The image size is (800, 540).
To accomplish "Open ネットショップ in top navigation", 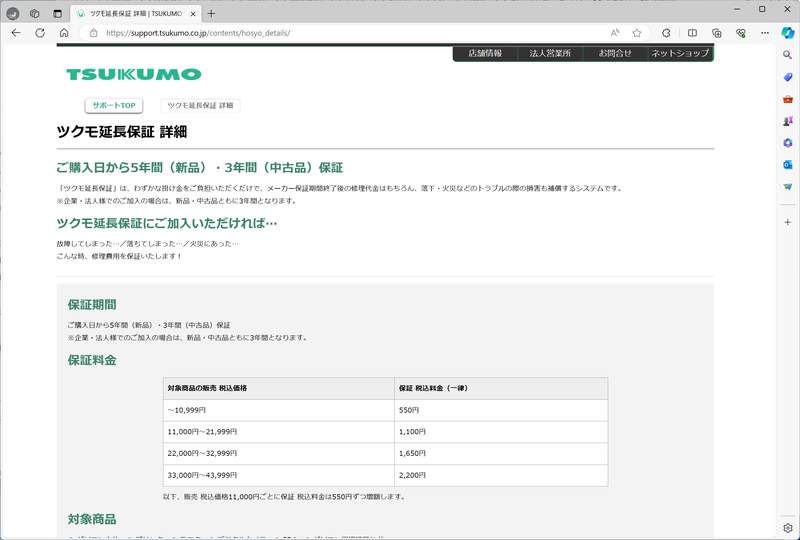I will click(x=680, y=53).
